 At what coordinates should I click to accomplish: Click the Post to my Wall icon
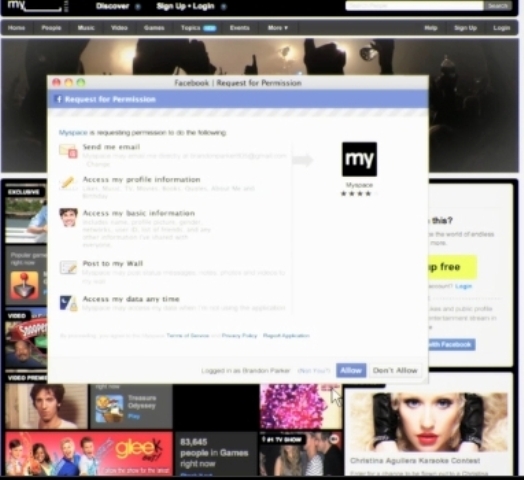[68, 267]
